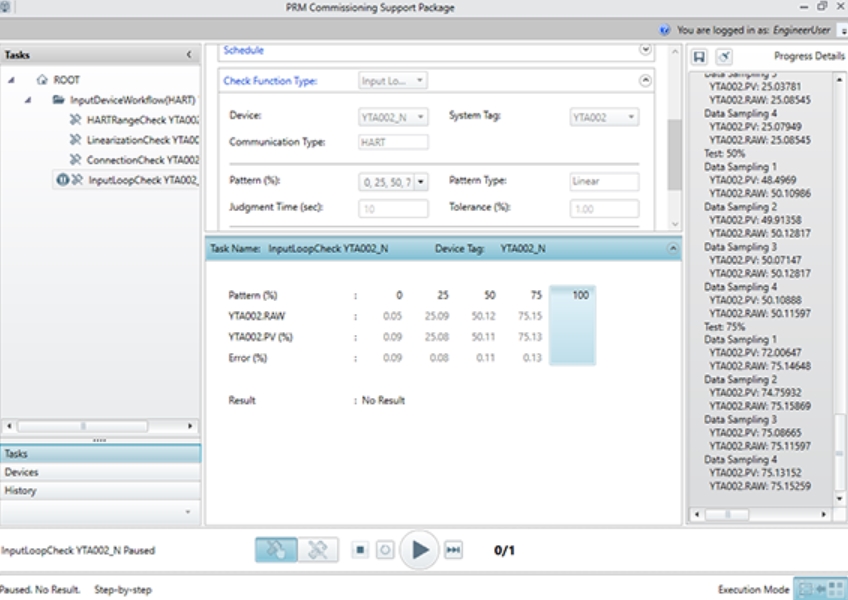Switch to the Tasks pane
This screenshot has width=848, height=600.
point(101,453)
